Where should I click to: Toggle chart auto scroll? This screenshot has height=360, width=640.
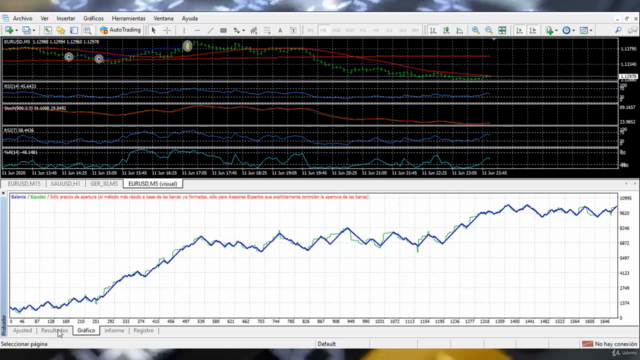tap(519, 30)
